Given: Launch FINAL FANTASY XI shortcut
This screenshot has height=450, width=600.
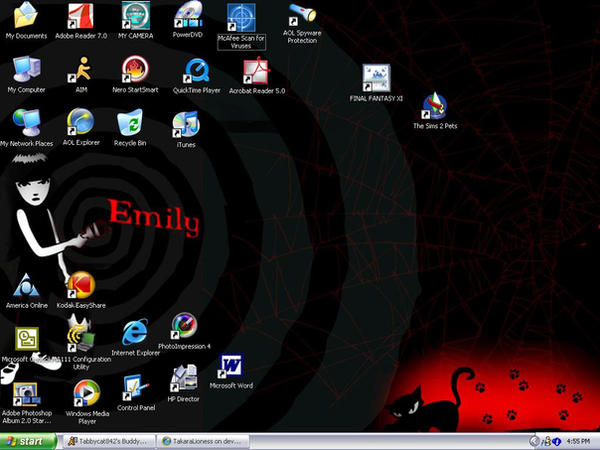Looking at the screenshot, I should [x=376, y=78].
